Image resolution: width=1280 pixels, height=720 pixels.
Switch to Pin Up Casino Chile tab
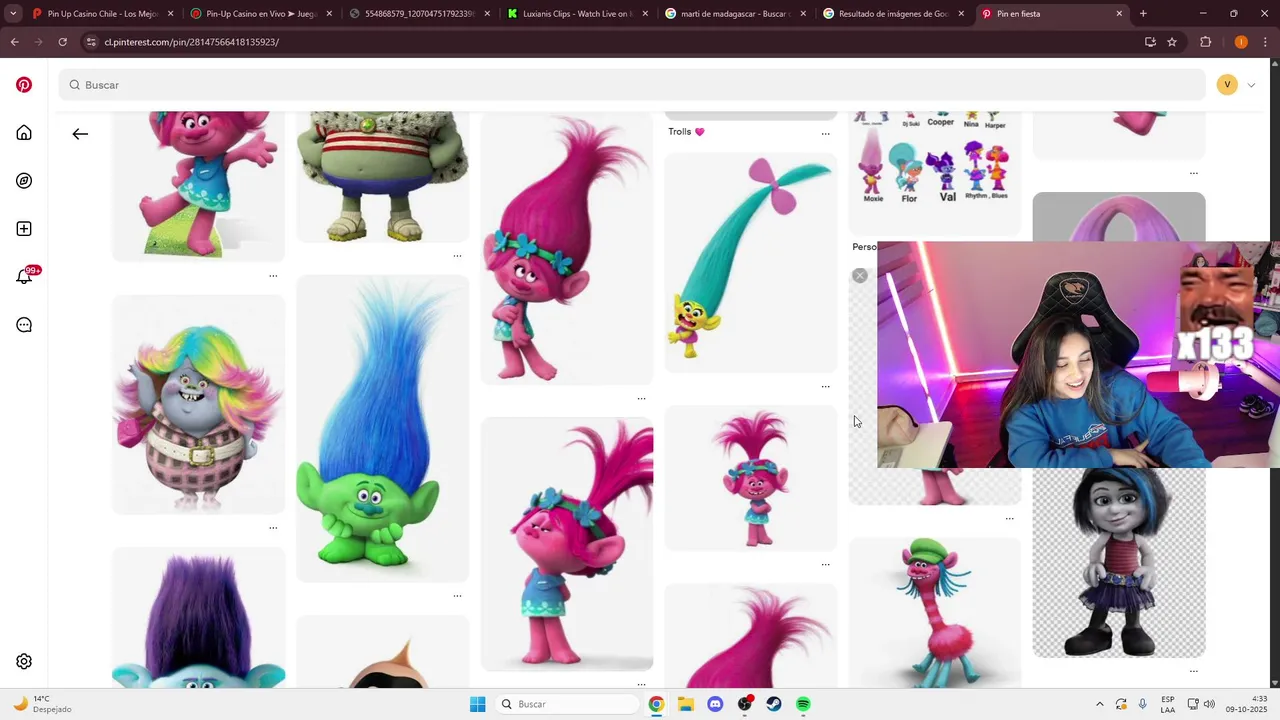pos(102,14)
